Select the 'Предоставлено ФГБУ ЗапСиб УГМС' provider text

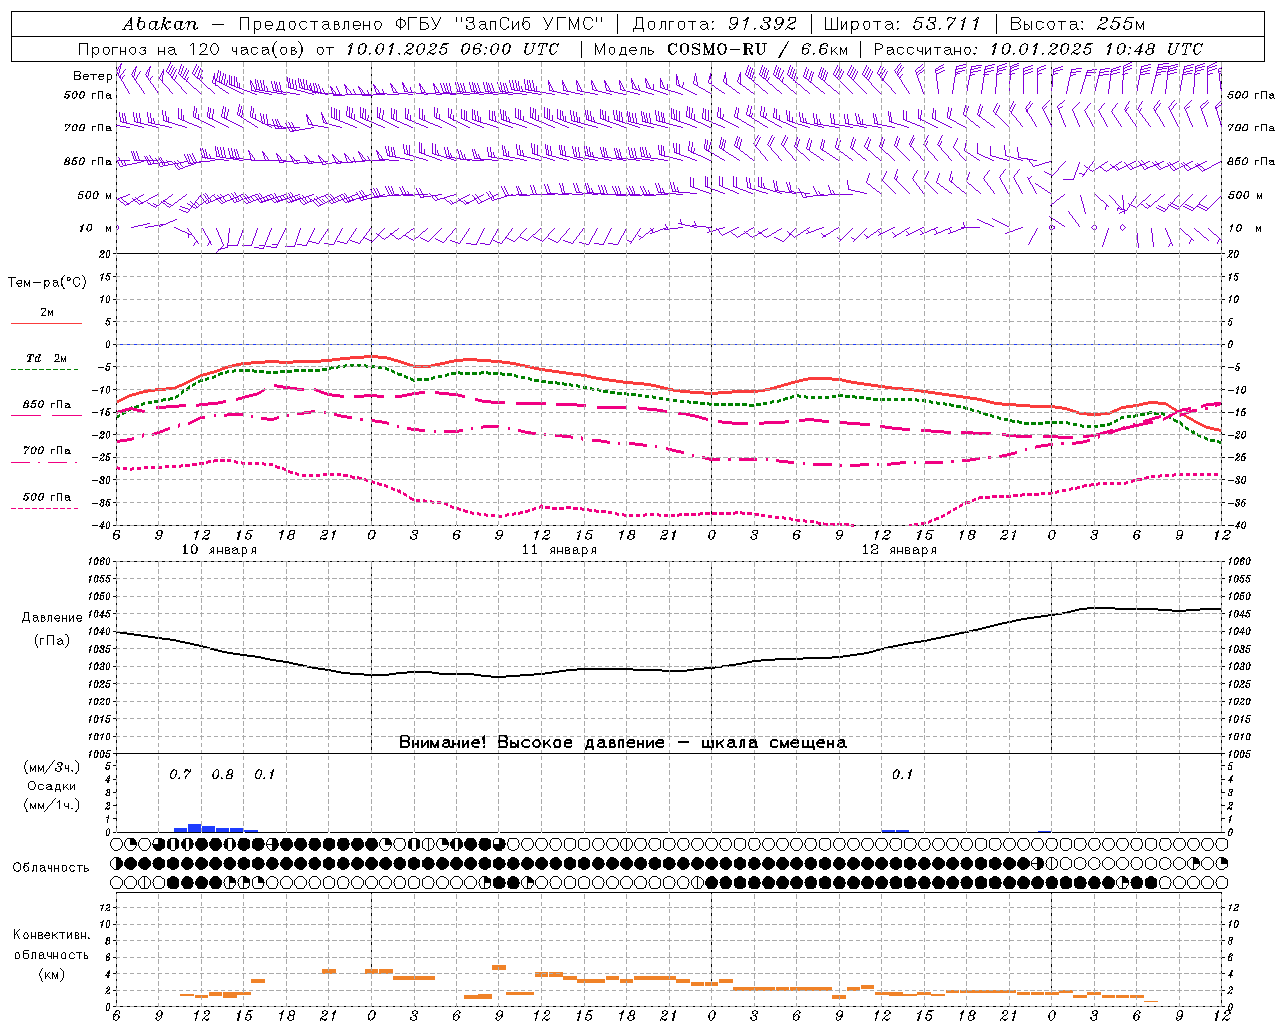tap(421, 23)
